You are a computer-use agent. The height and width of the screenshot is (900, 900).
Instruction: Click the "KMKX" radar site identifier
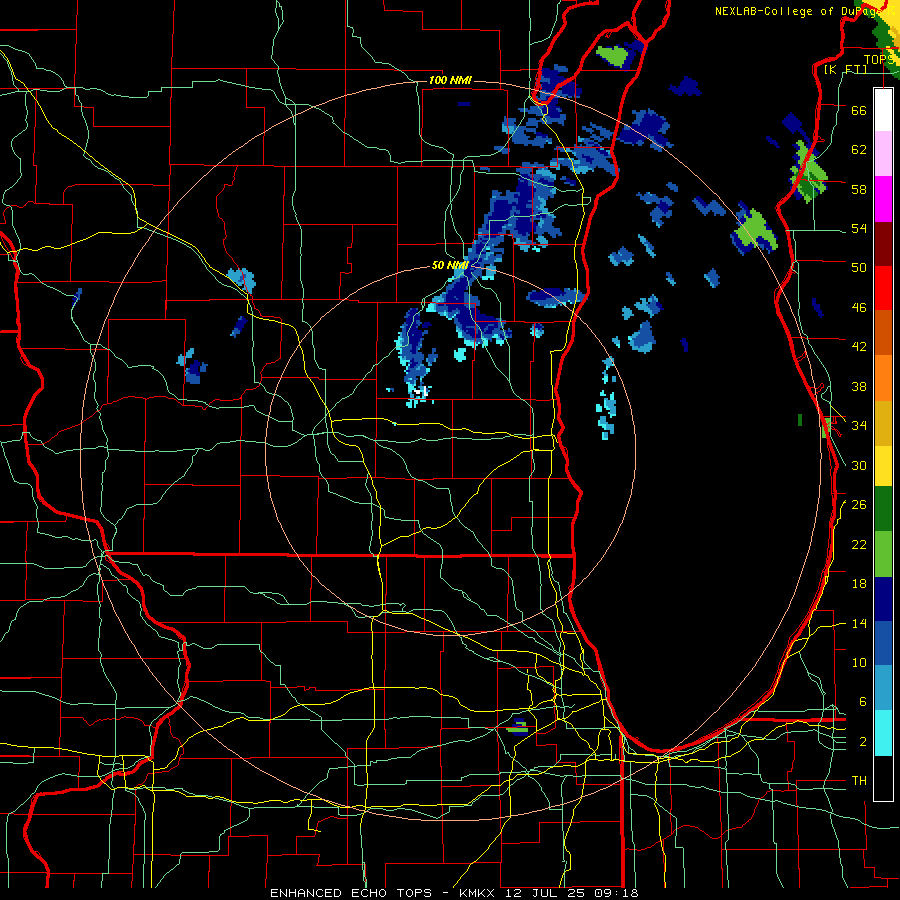tap(479, 893)
